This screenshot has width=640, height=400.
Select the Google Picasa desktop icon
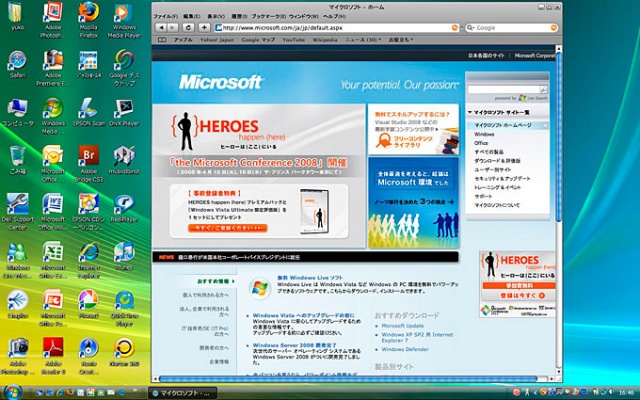click(88, 300)
